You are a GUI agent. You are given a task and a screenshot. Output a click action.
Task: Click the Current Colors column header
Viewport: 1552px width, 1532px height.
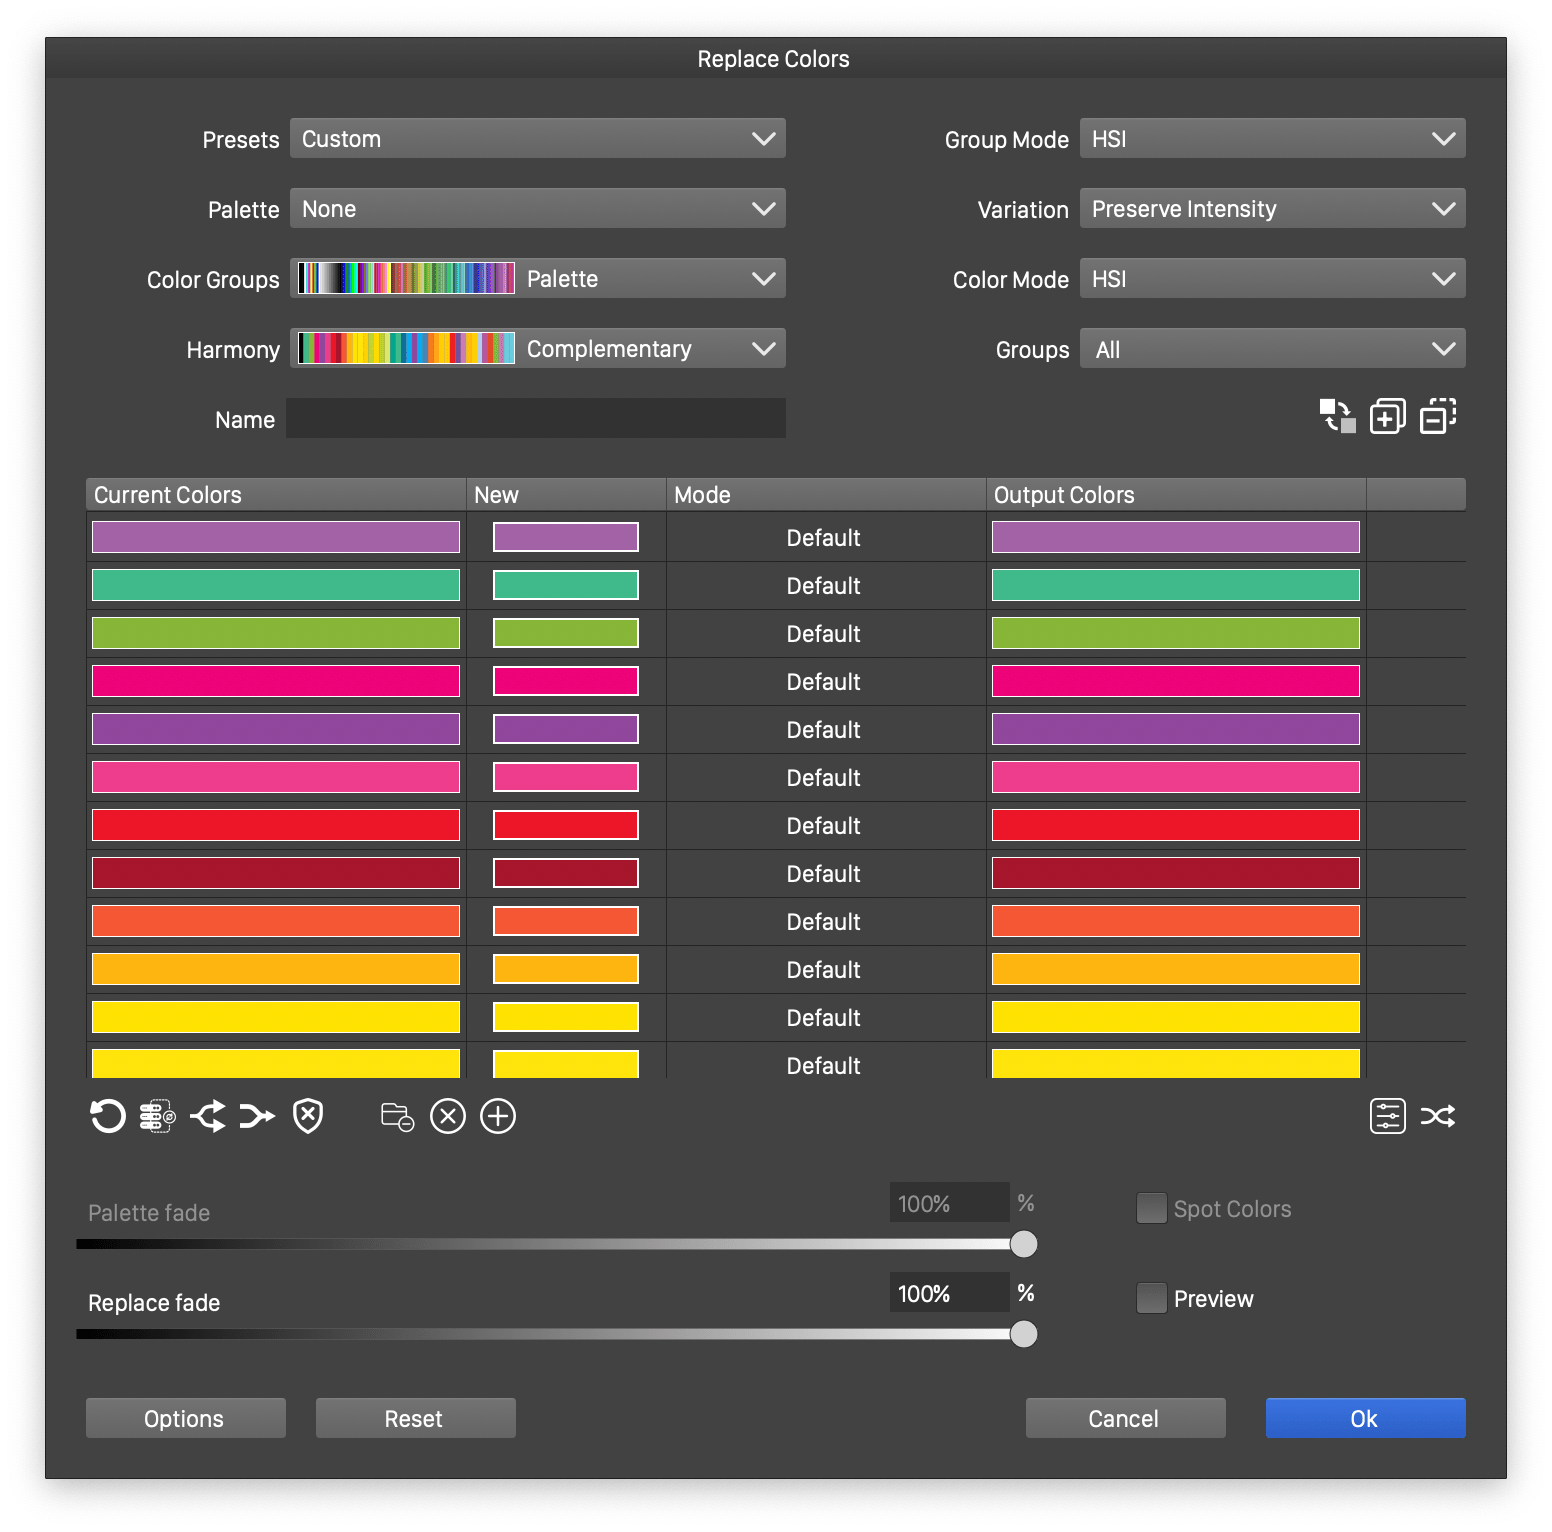166,494
